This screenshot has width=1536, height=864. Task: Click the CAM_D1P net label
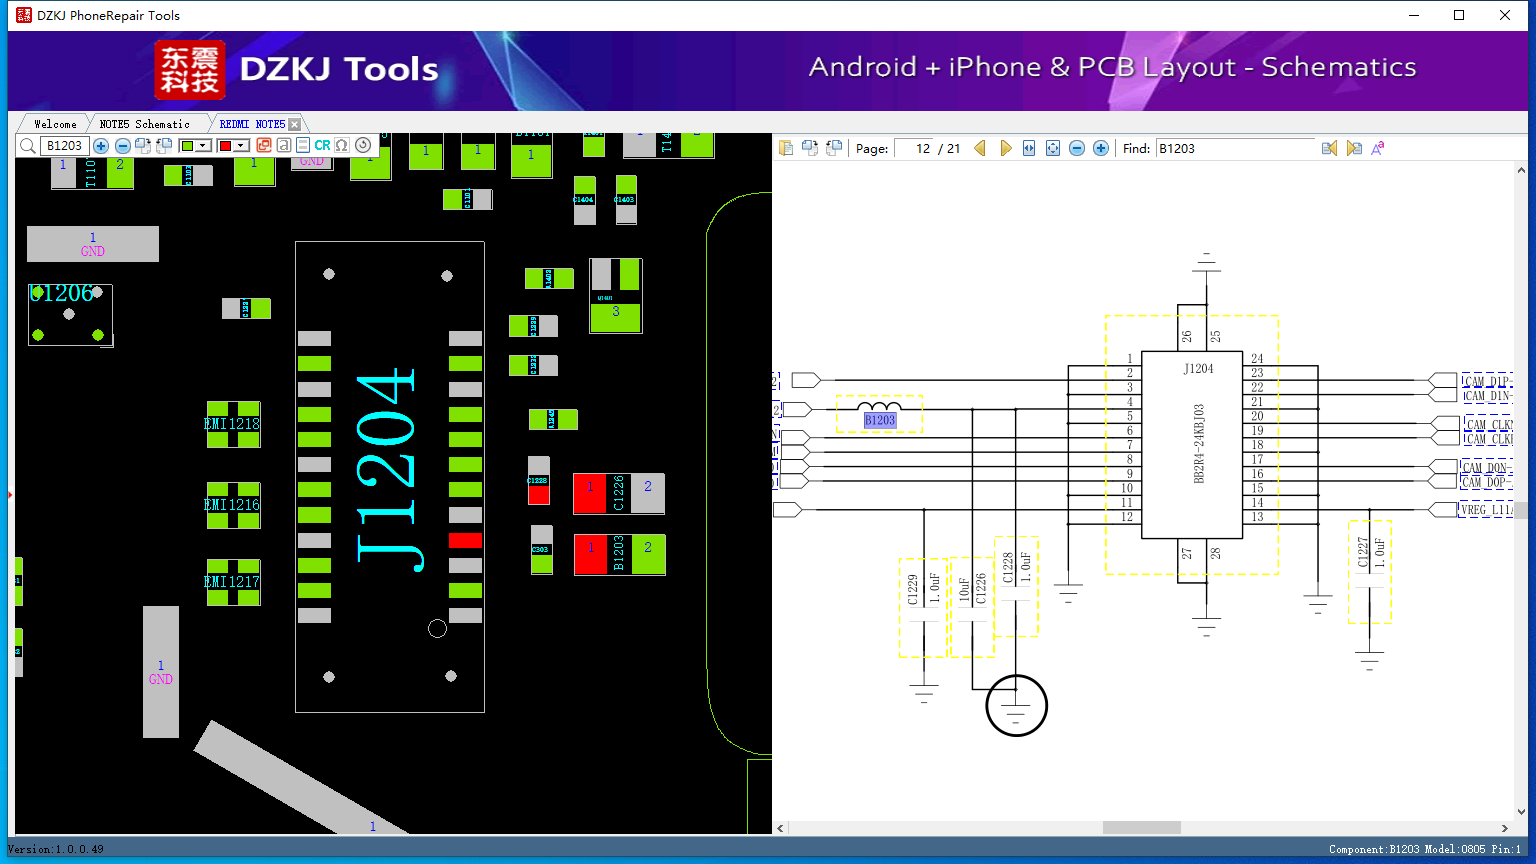coord(1487,381)
